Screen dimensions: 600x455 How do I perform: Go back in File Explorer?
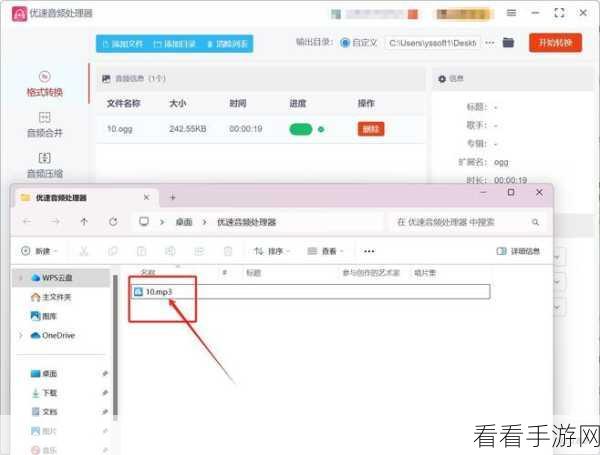[27, 222]
